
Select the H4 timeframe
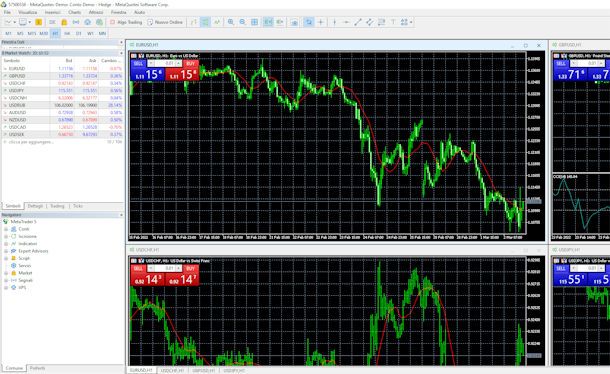point(67,33)
